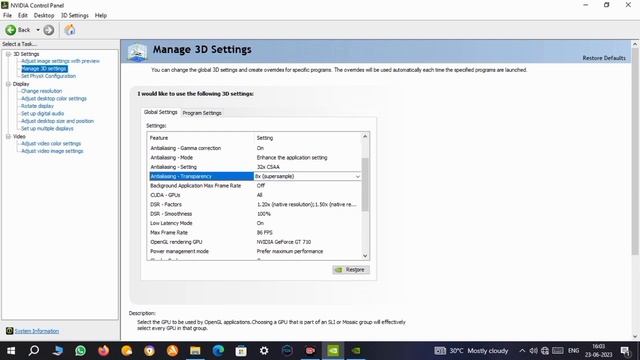Viewport: 640px width, 360px height.
Task: Select the CUDA - GPUs row
Action: point(255,195)
